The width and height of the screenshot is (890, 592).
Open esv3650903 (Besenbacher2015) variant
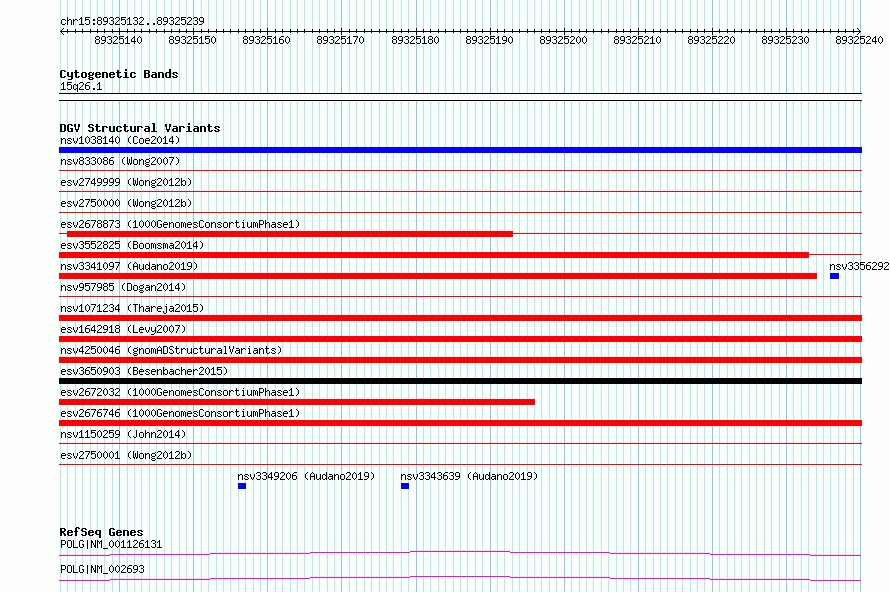pyautogui.click(x=144, y=371)
